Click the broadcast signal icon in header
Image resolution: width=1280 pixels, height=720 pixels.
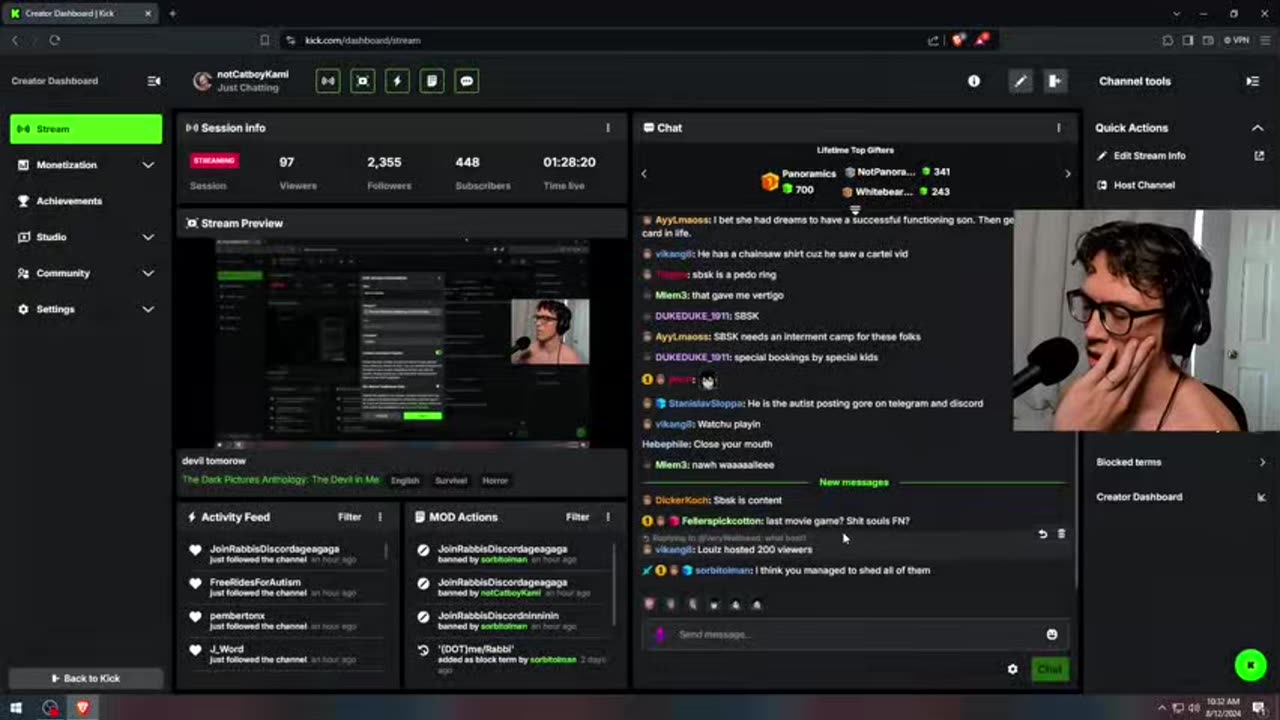click(328, 81)
